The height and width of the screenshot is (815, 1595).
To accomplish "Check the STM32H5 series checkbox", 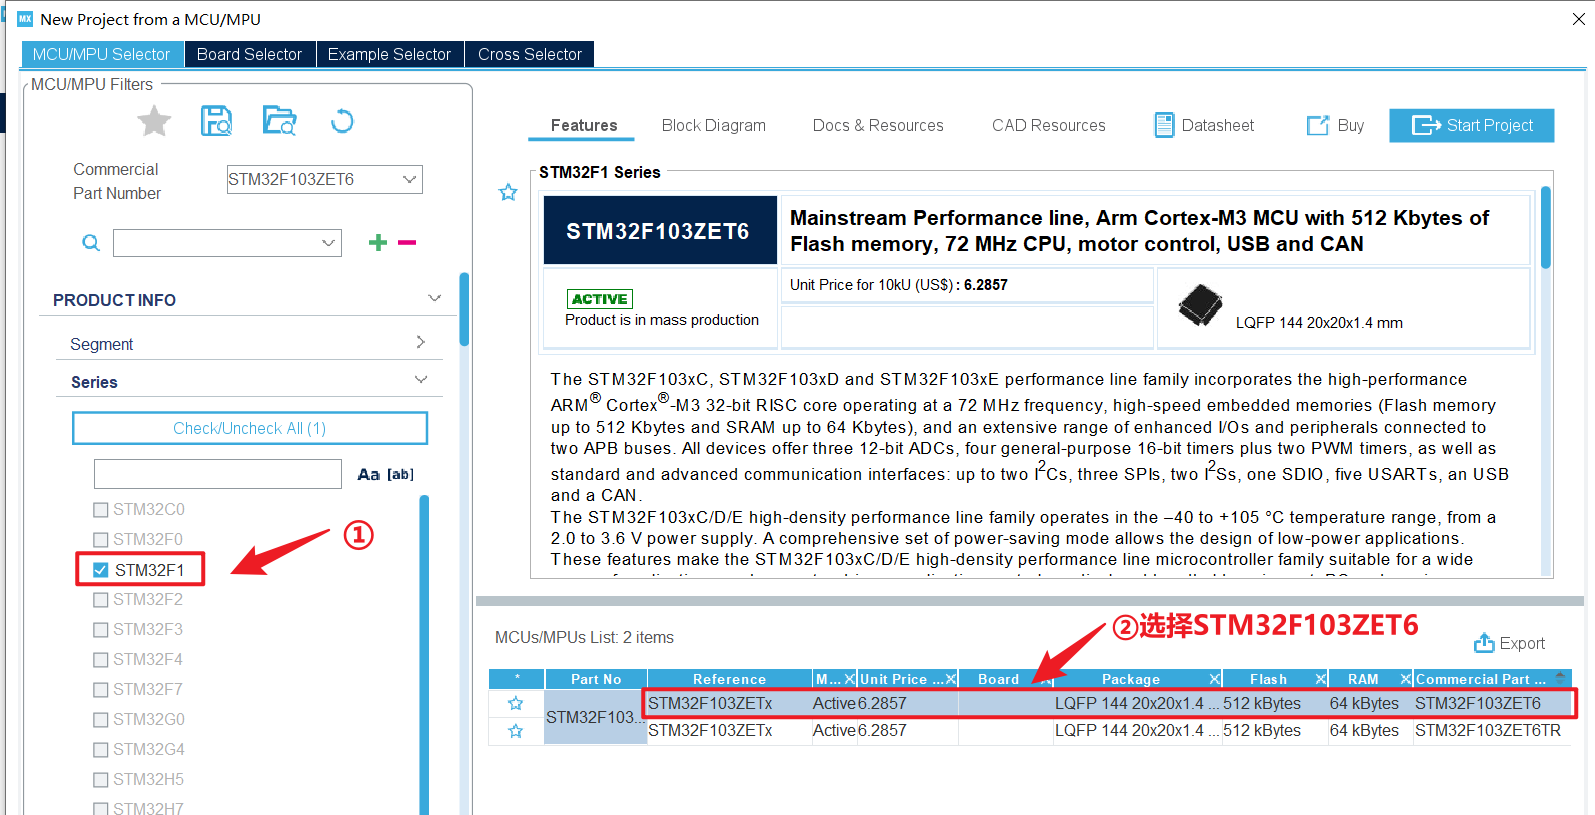I will 100,780.
